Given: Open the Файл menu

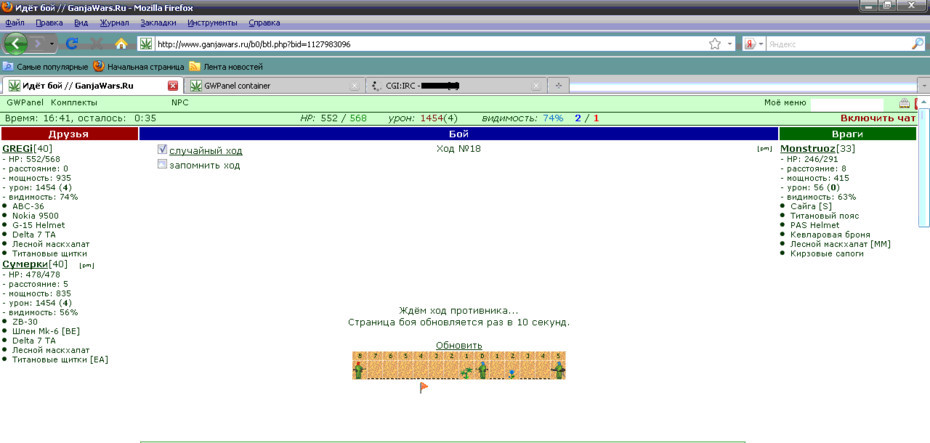Looking at the screenshot, I should coord(14,23).
